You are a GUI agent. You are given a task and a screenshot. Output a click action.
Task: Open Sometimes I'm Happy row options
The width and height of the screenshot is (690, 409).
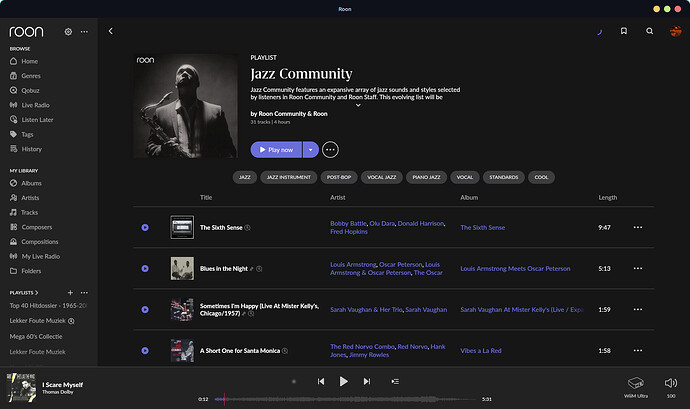638,310
